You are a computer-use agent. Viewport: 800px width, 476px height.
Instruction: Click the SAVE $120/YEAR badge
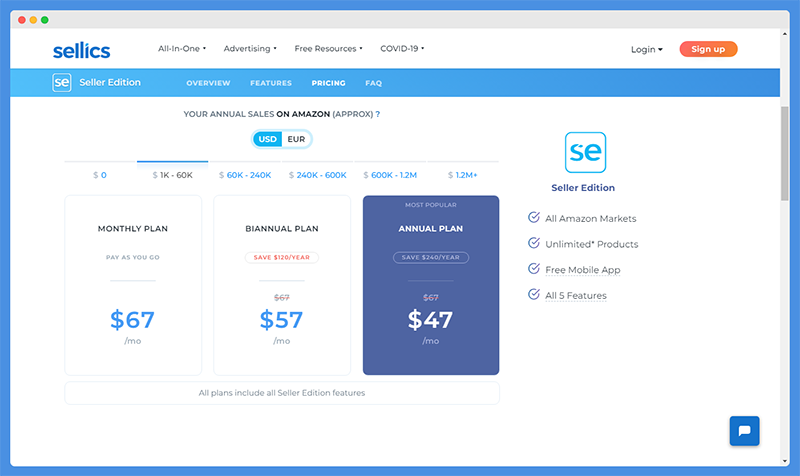click(282, 258)
